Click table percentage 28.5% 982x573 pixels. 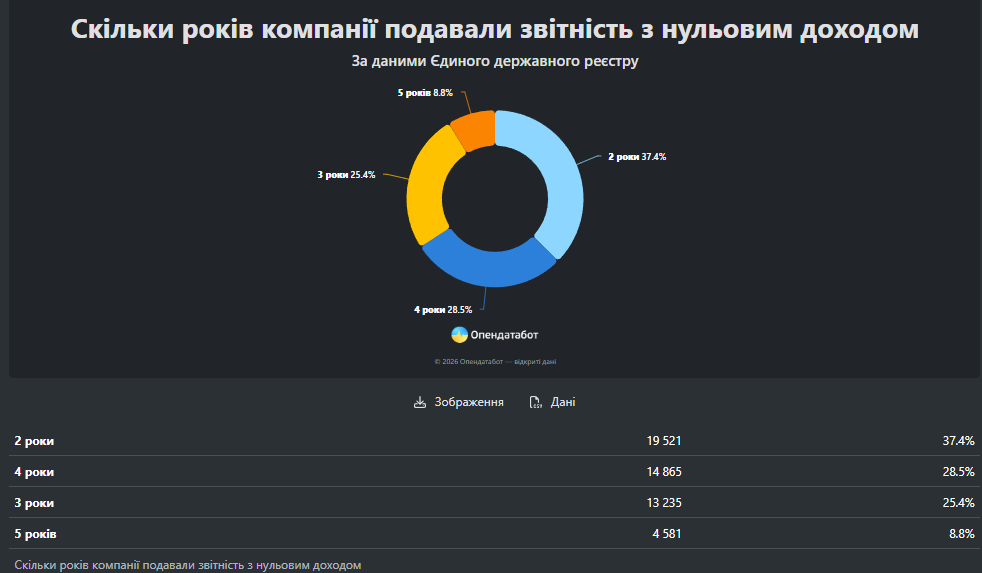pos(959,472)
